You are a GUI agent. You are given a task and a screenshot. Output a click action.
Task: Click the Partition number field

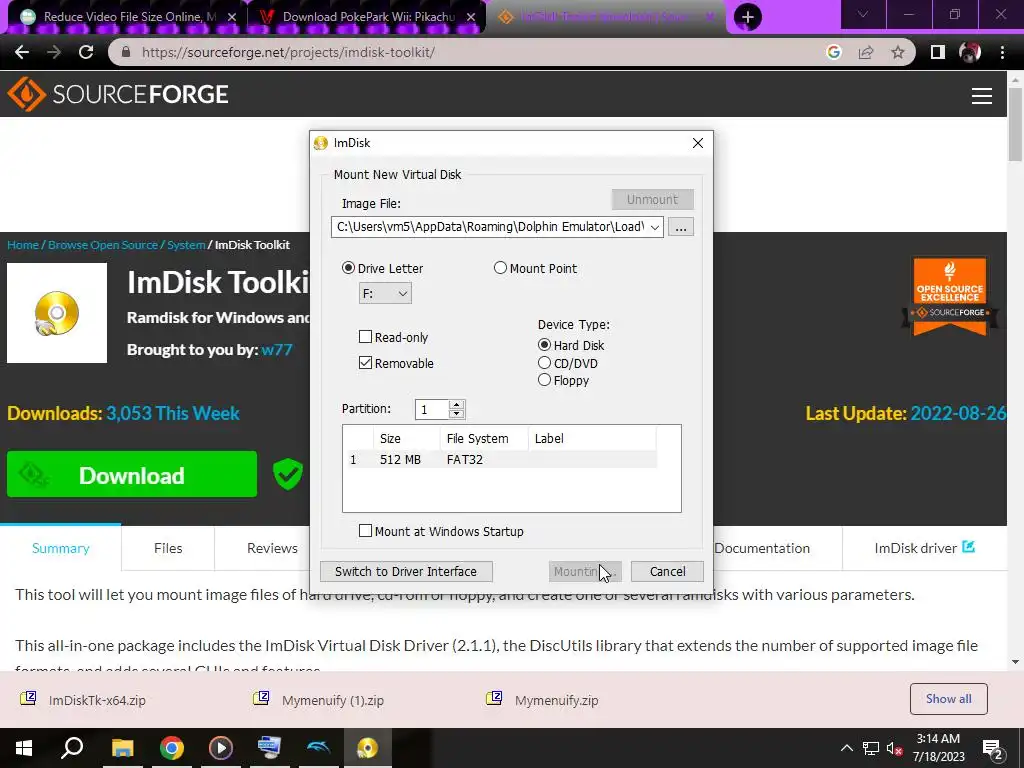(432, 409)
